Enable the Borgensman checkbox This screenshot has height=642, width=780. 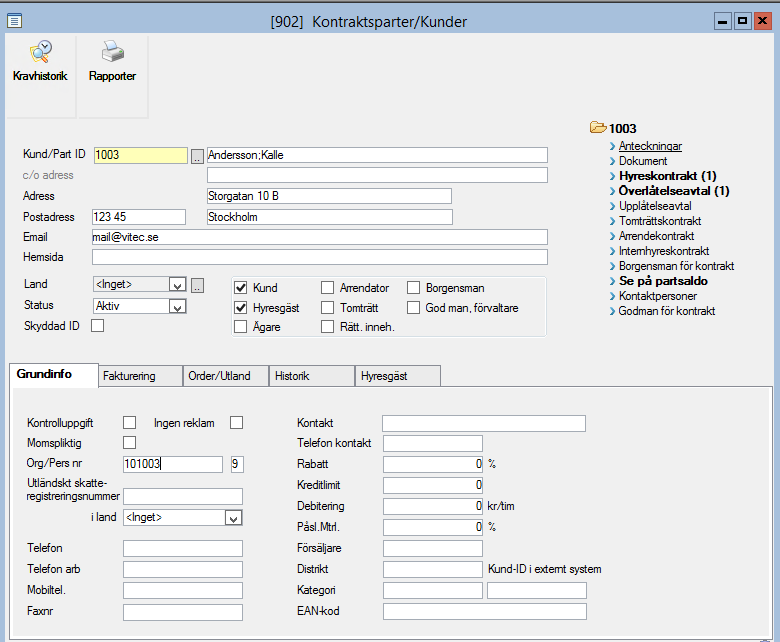click(x=413, y=287)
